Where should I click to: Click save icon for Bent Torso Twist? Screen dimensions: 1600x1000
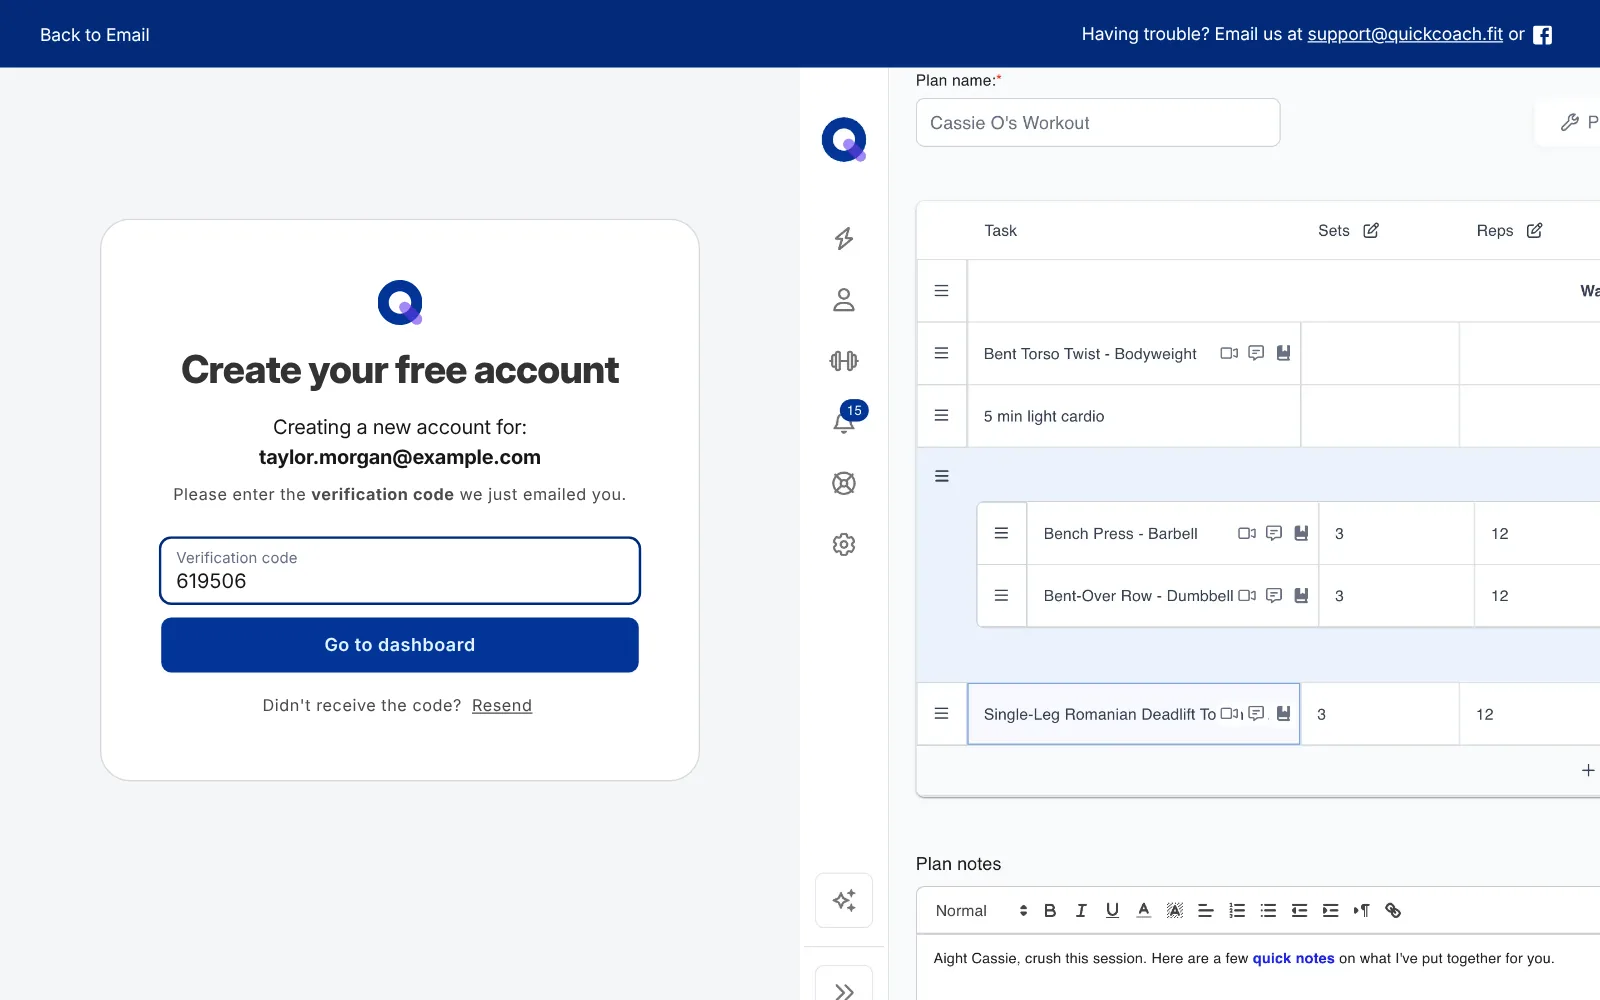click(1284, 353)
